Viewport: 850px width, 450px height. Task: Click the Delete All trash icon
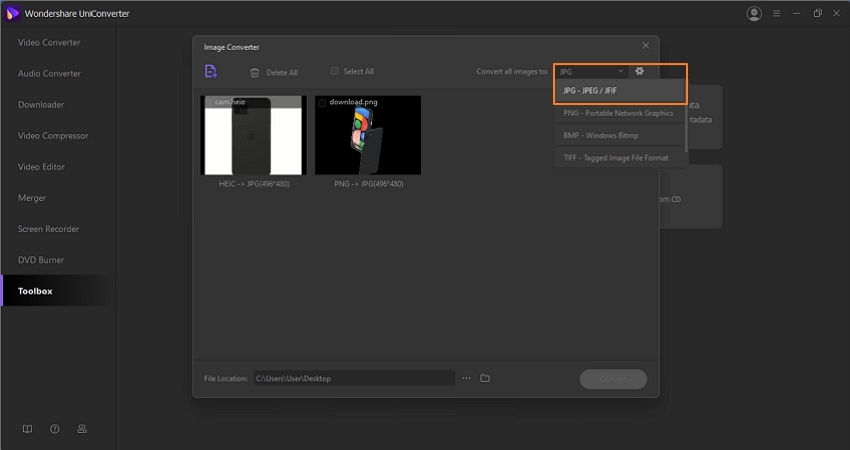click(254, 72)
